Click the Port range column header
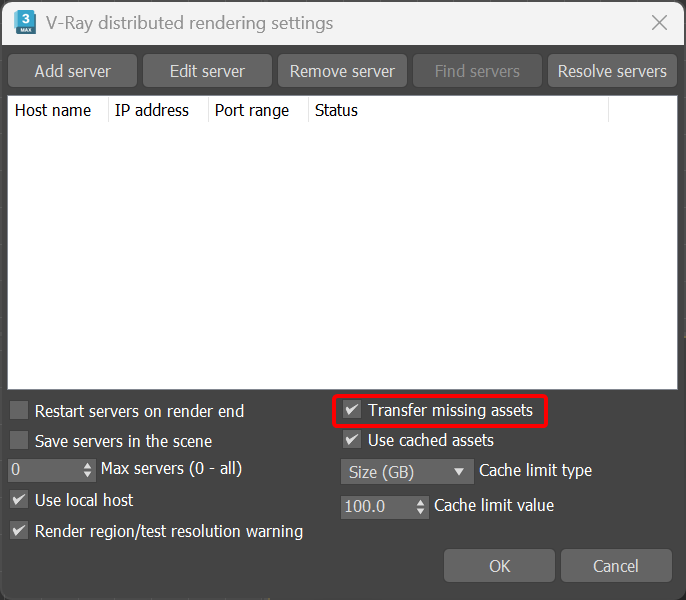Screen dimensions: 686x600 point(258,110)
